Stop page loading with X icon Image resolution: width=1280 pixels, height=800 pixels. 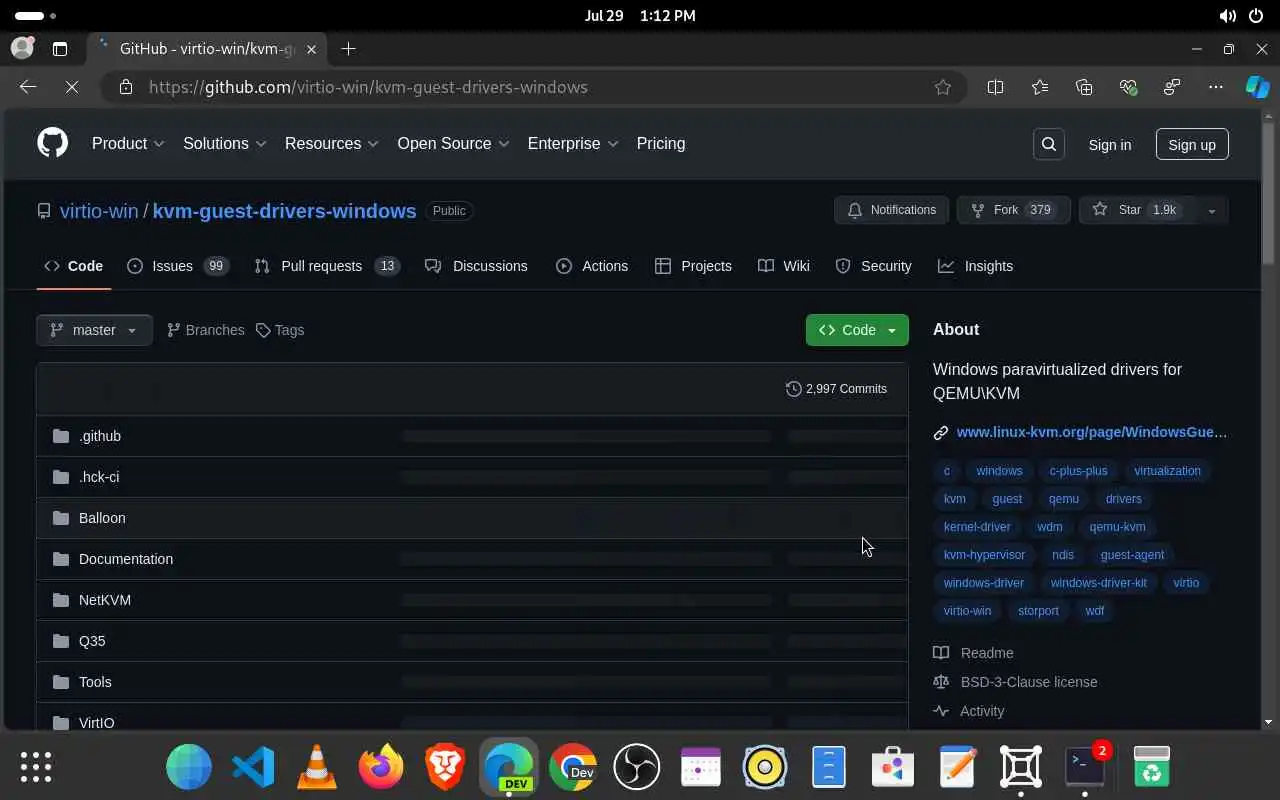coord(72,87)
